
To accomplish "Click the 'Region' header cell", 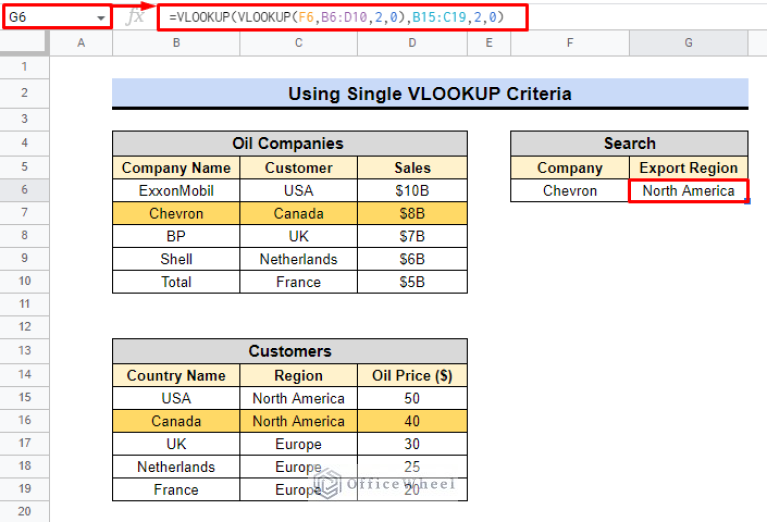I will (298, 375).
